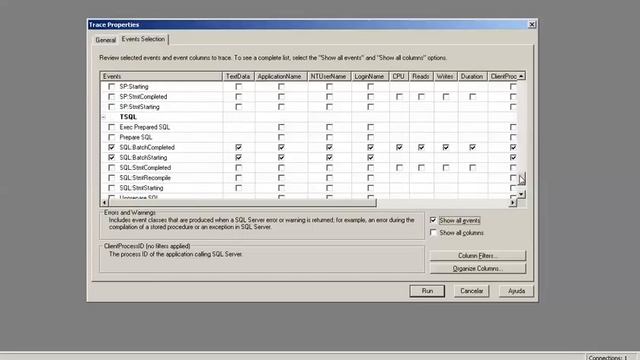This screenshot has height=360, width=640.
Task: Uncheck LoginName for SQL:BatchCompleted
Action: tap(370, 147)
